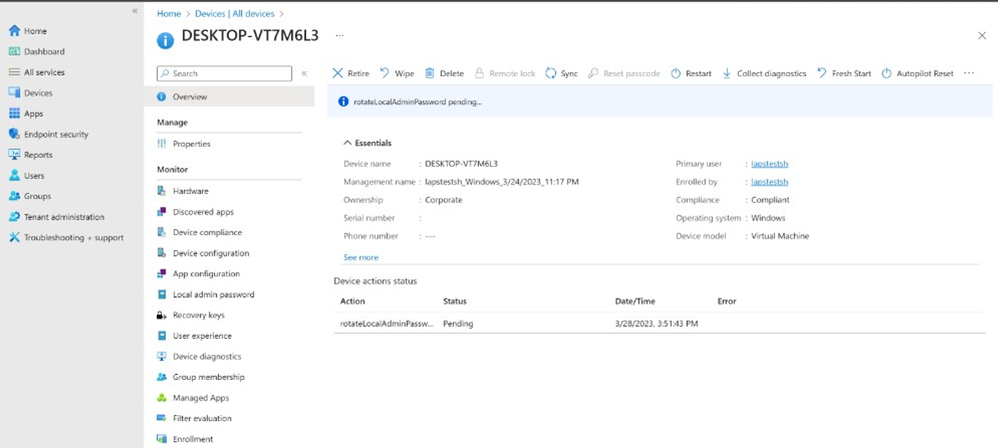This screenshot has width=998, height=448.
Task: Click the Virtual Machine device model value
Action: pyautogui.click(x=780, y=236)
